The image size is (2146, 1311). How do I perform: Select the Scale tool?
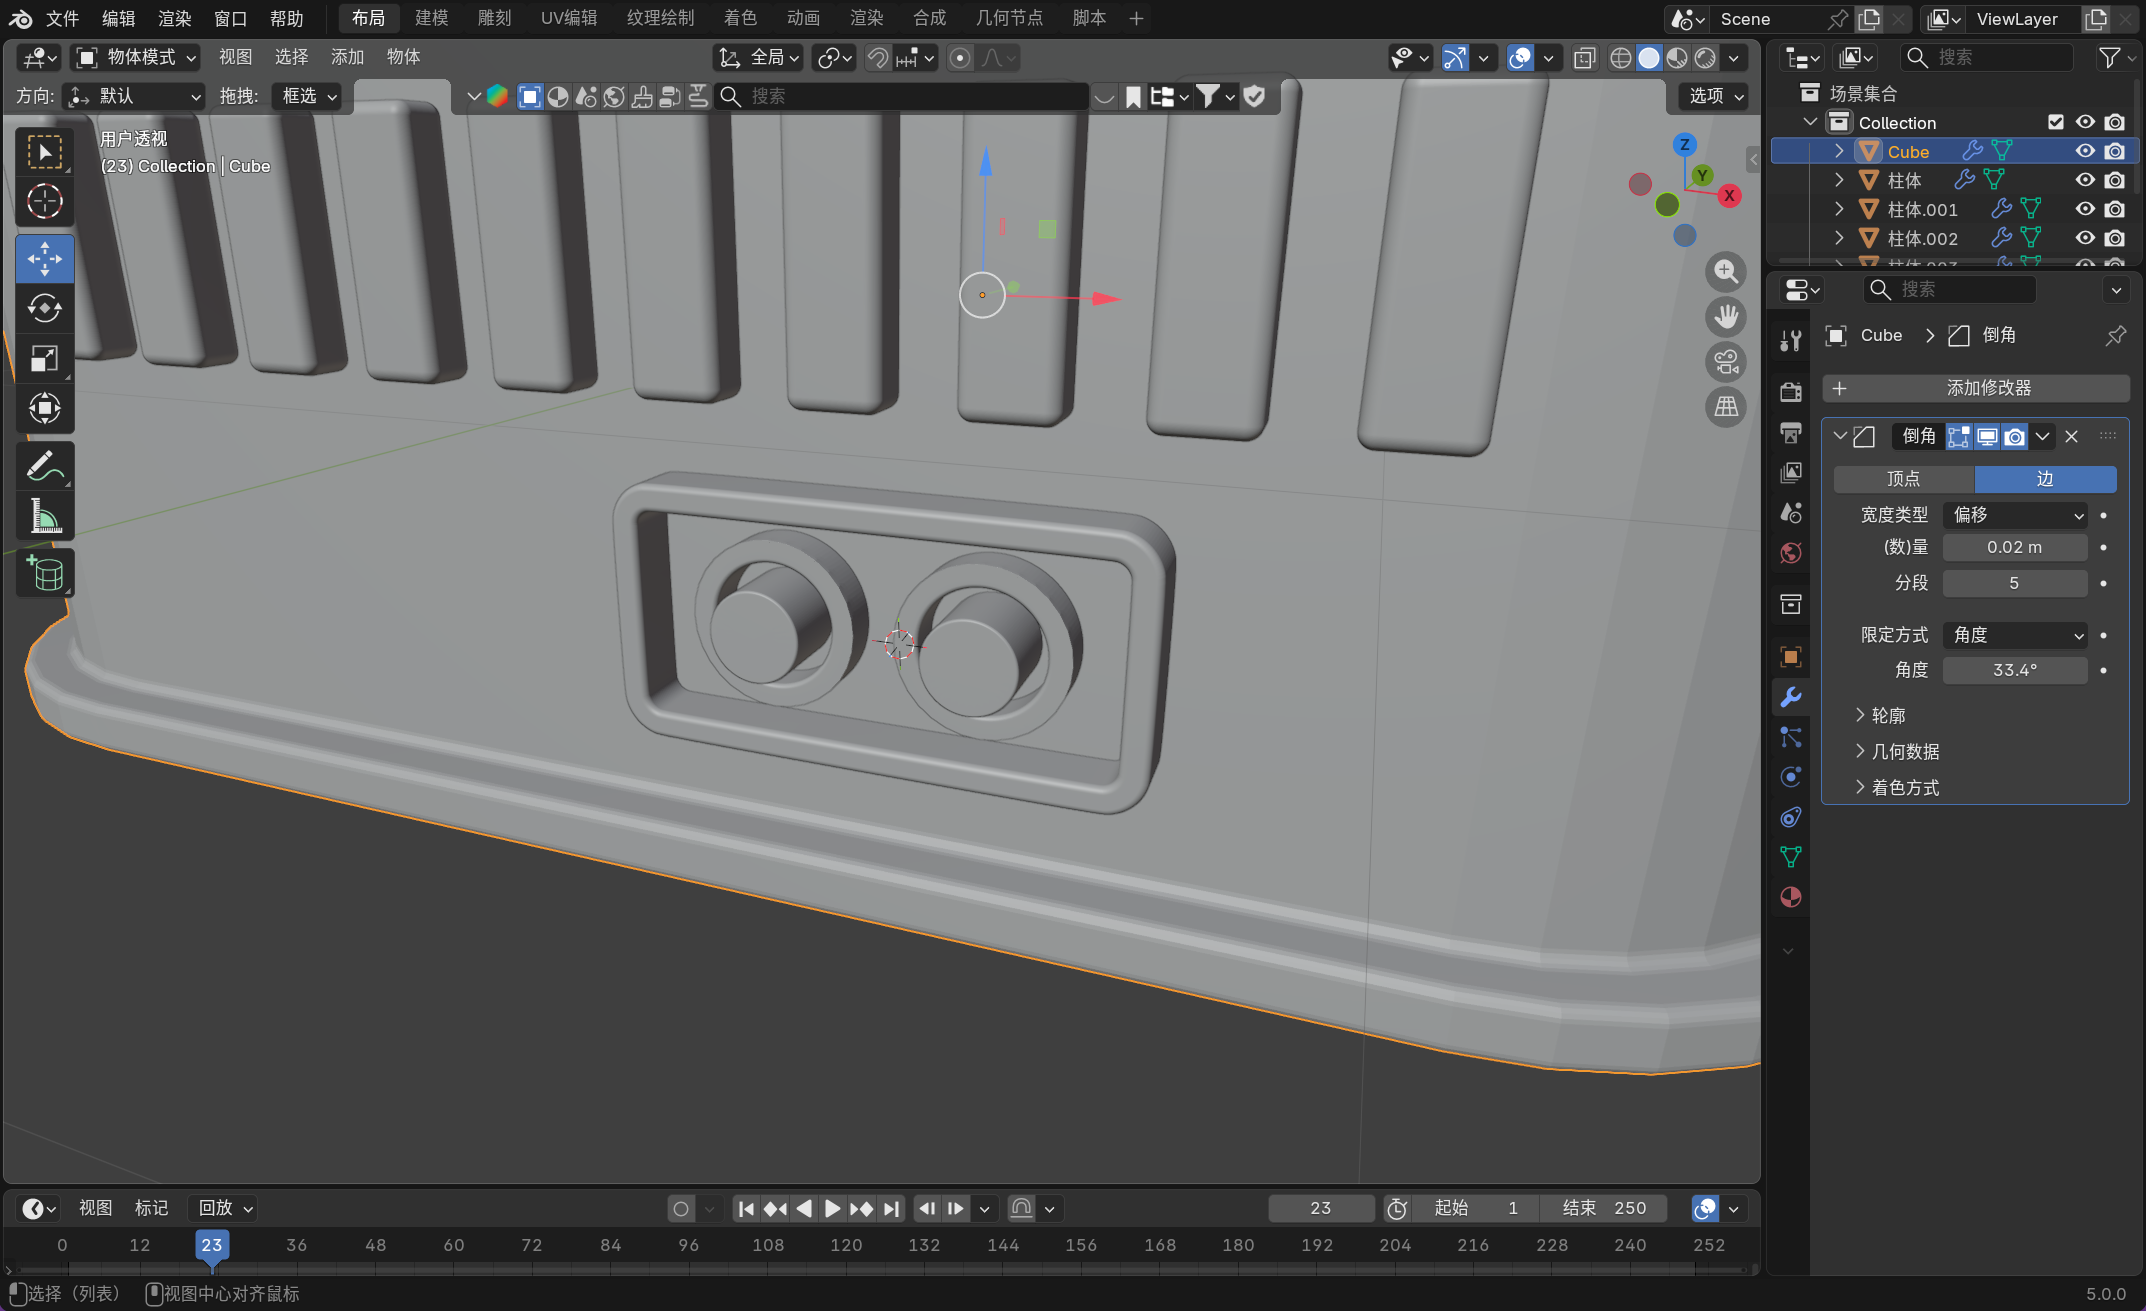pyautogui.click(x=45, y=358)
